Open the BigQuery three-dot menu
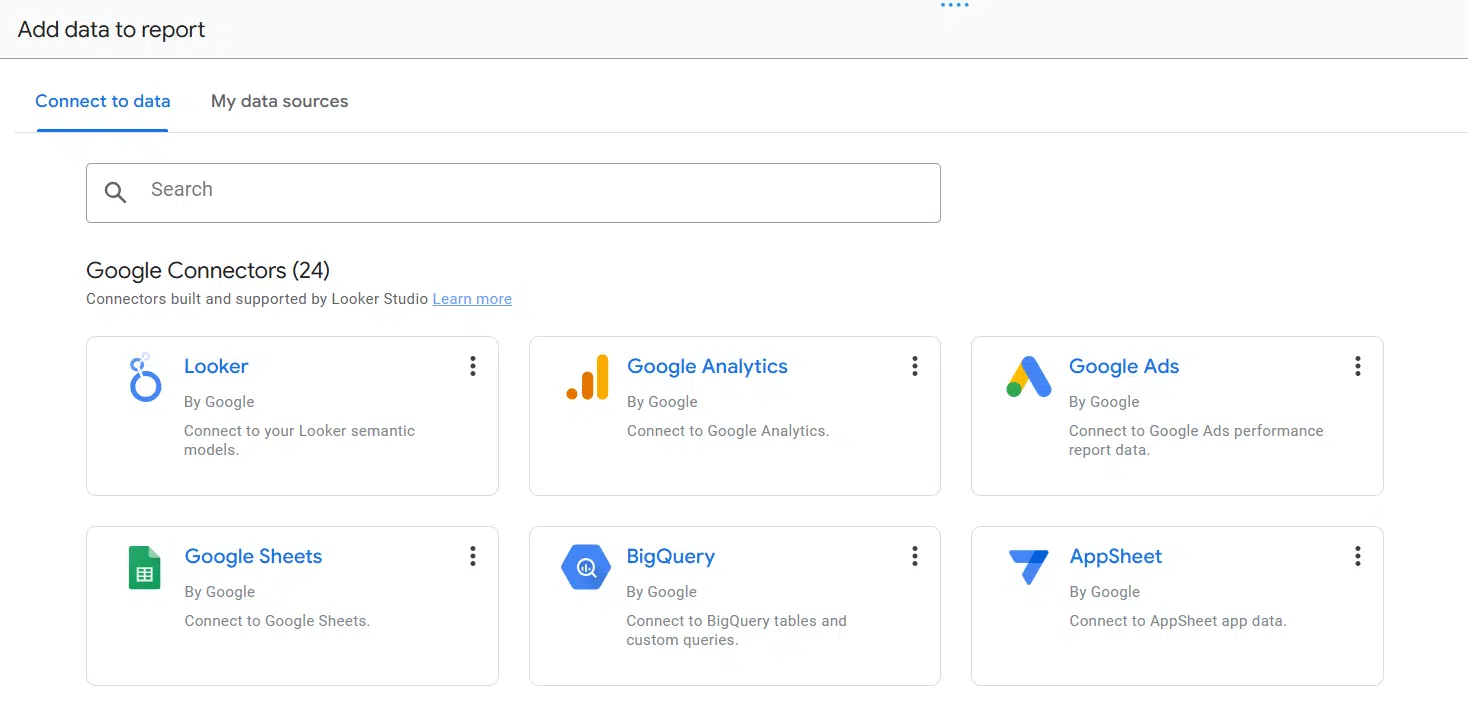1468x702 pixels. [x=914, y=555]
